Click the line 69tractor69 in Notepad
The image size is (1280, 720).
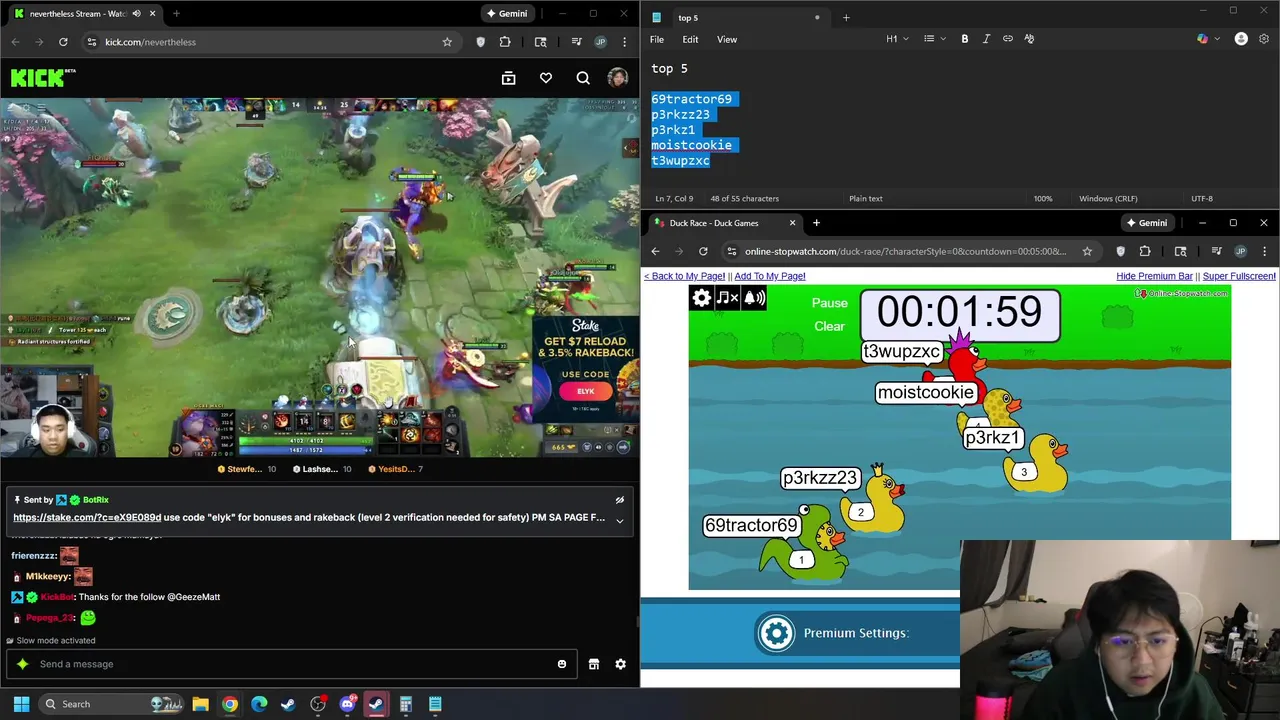pyautogui.click(x=691, y=99)
